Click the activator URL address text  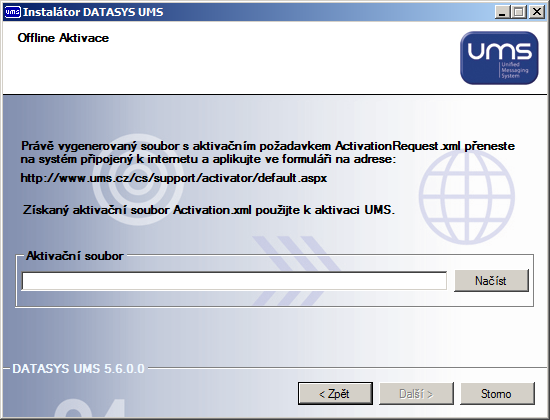(x=174, y=178)
